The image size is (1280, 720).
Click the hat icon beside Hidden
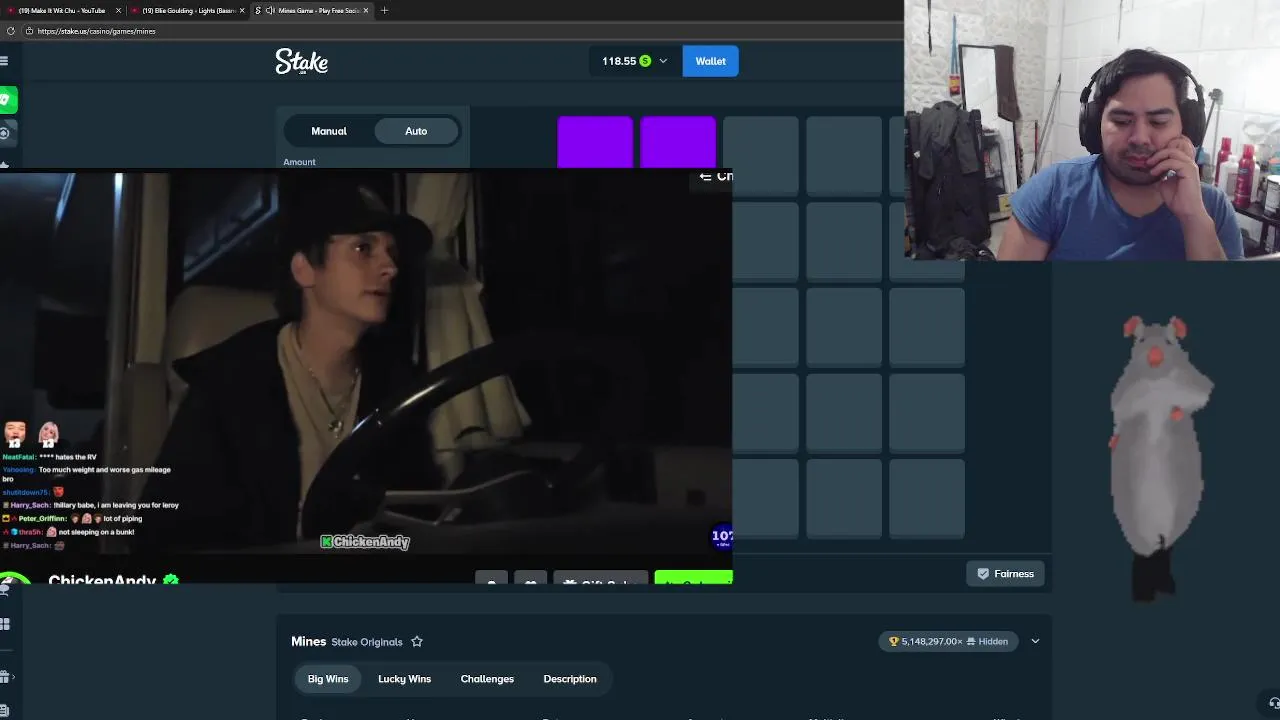(970, 642)
